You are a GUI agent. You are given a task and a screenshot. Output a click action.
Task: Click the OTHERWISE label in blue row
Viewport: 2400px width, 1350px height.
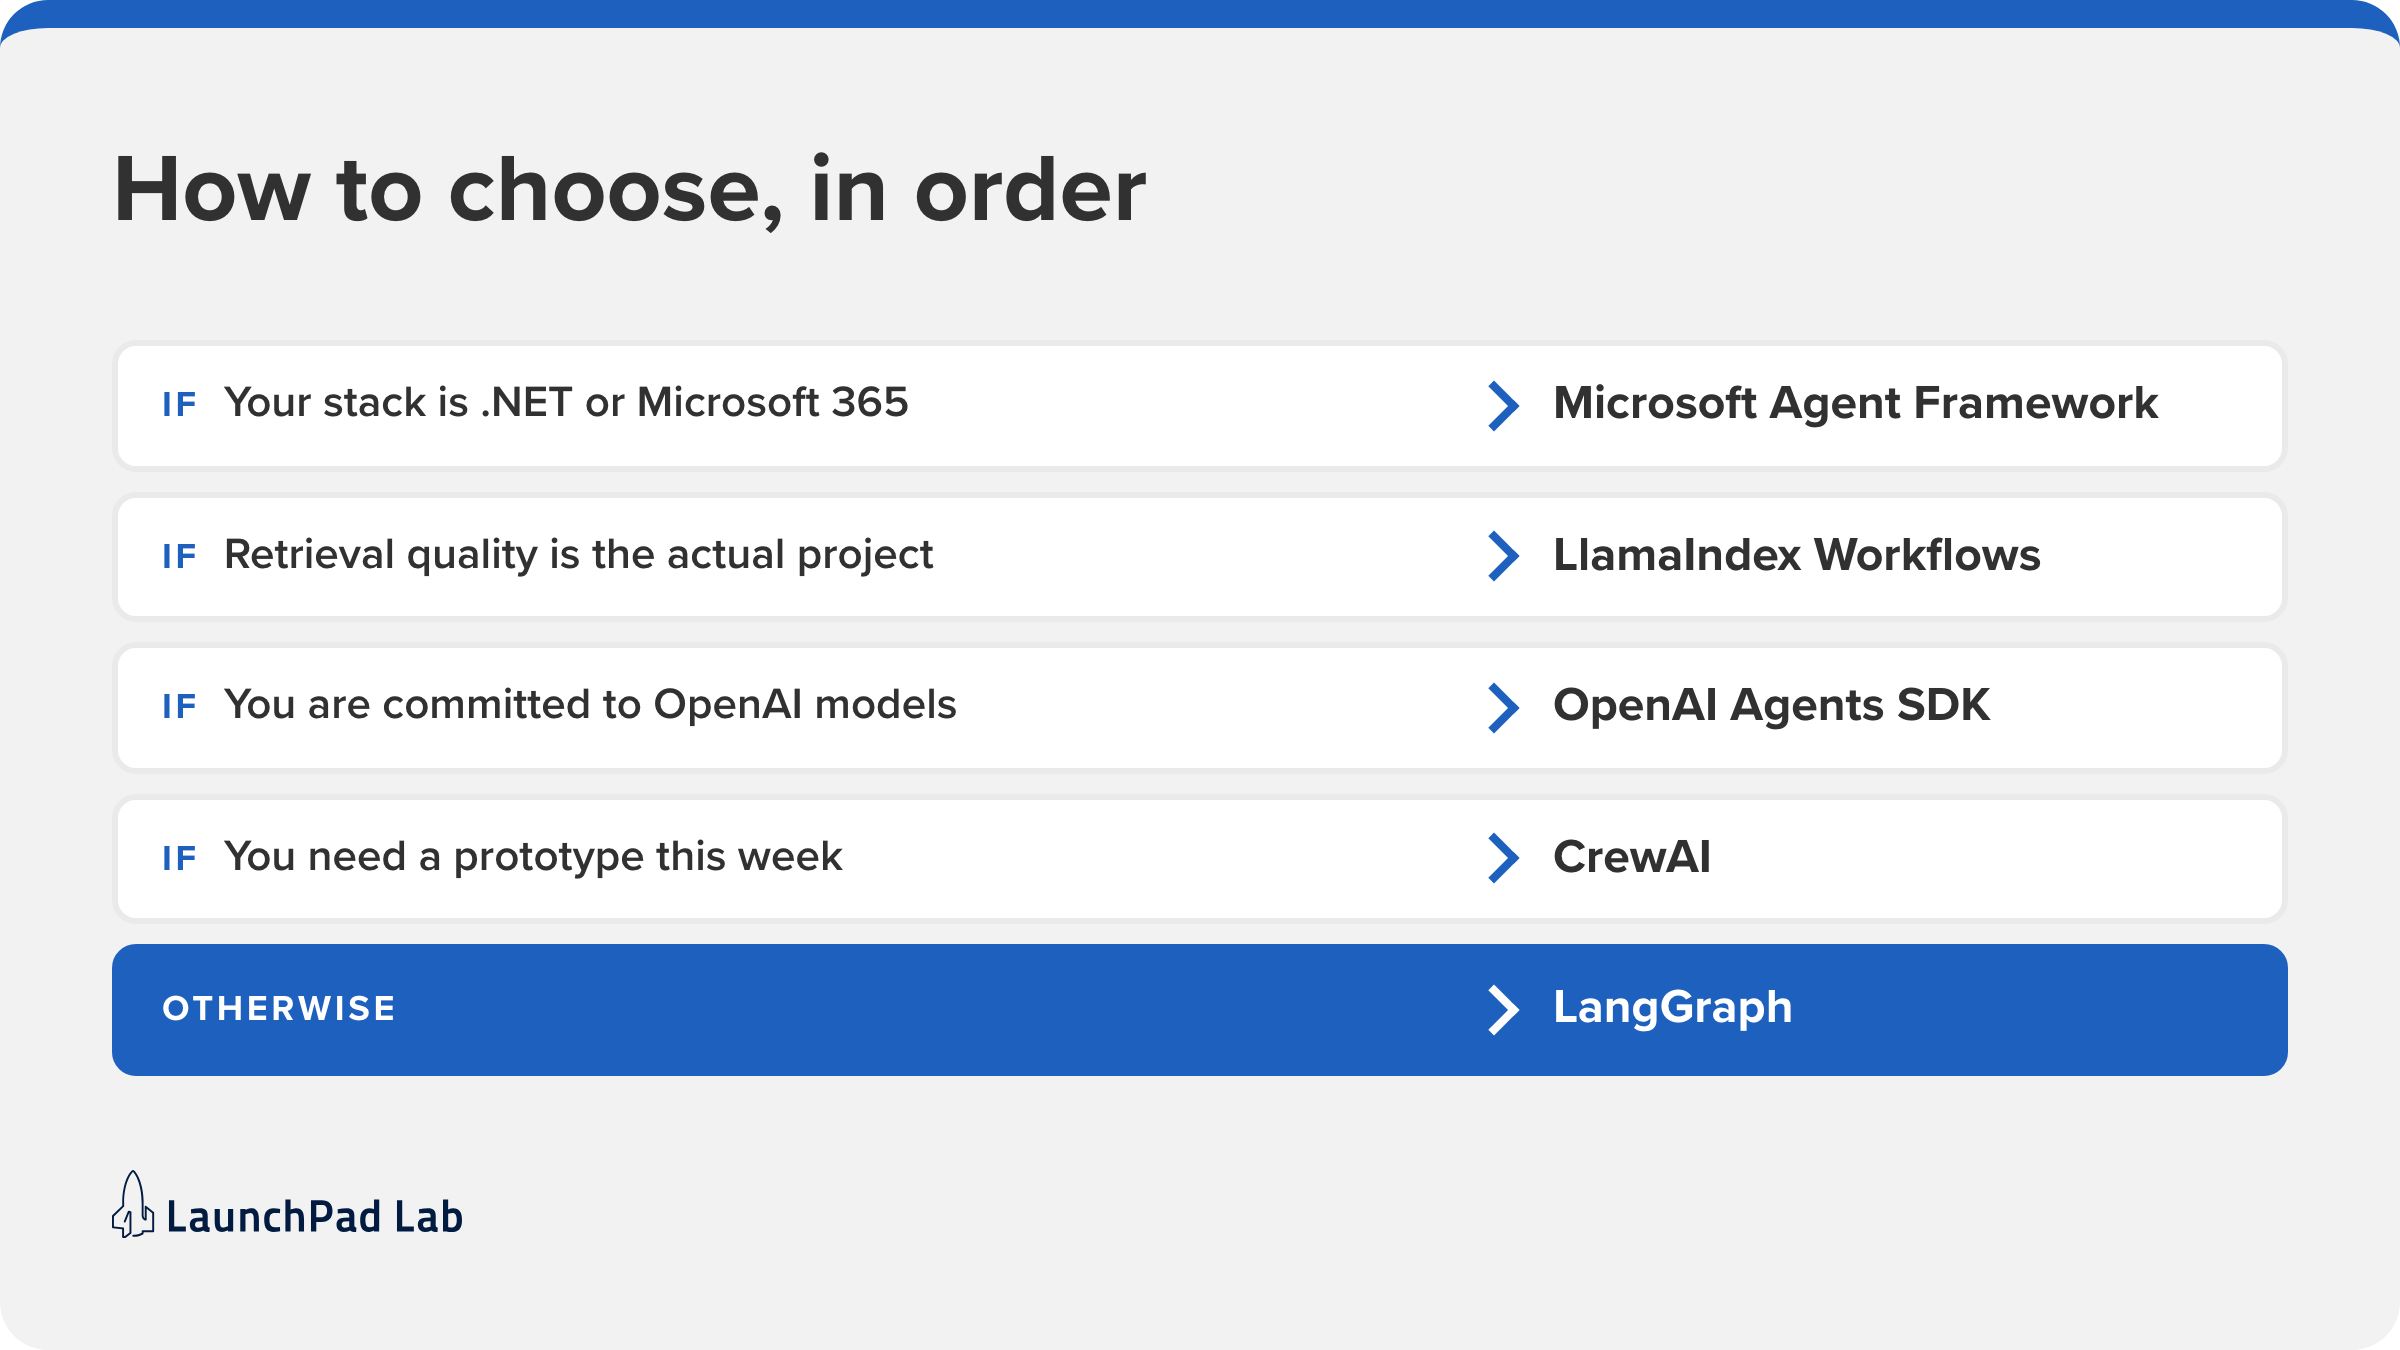(279, 1008)
